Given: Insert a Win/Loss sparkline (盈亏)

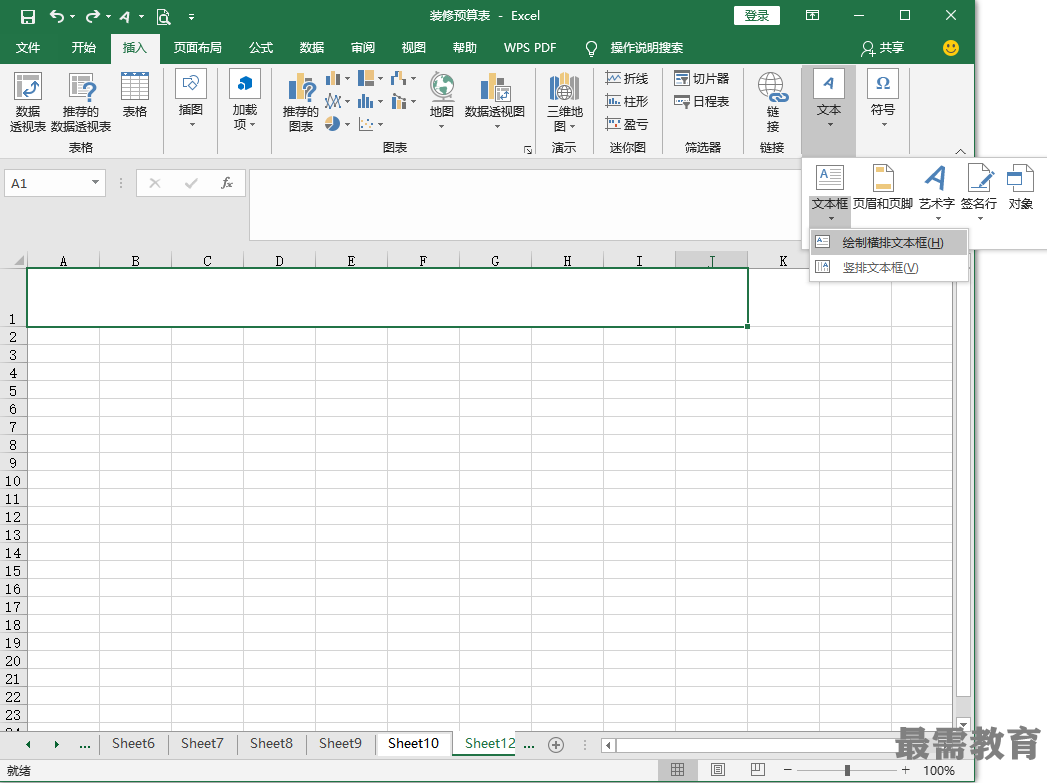Looking at the screenshot, I should coord(626,123).
